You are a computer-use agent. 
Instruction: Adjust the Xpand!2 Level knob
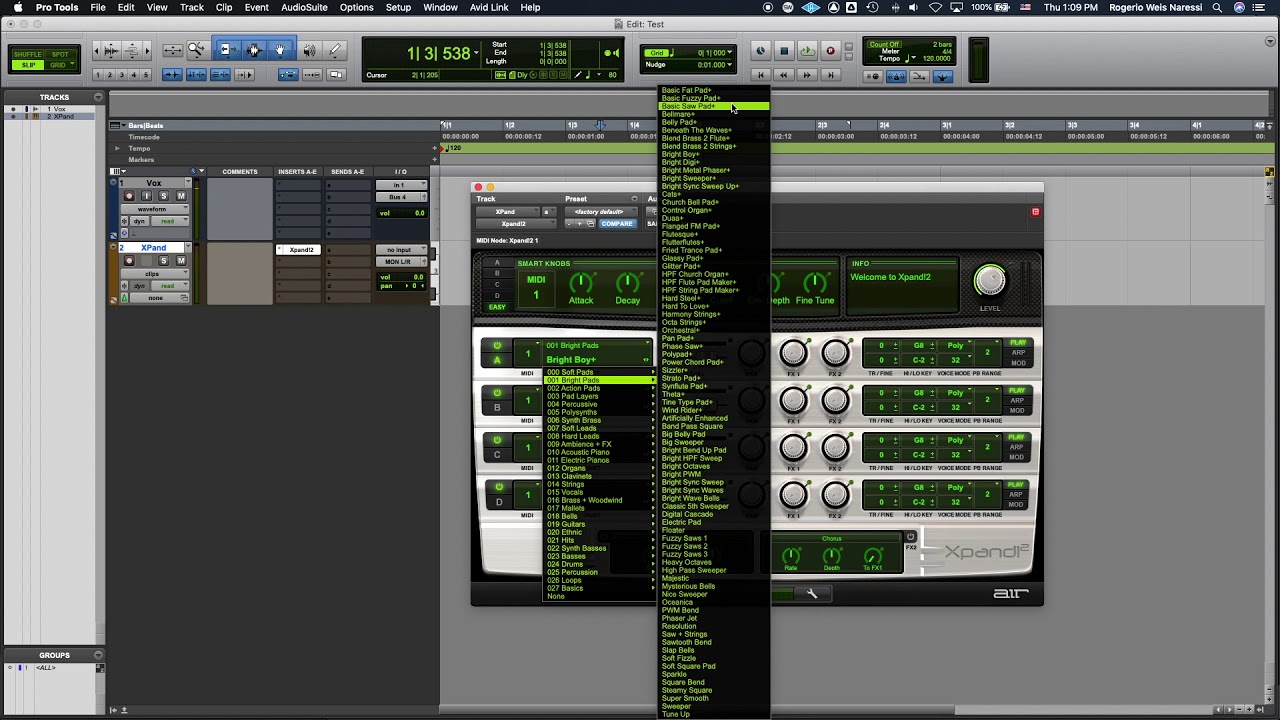[x=989, y=282]
